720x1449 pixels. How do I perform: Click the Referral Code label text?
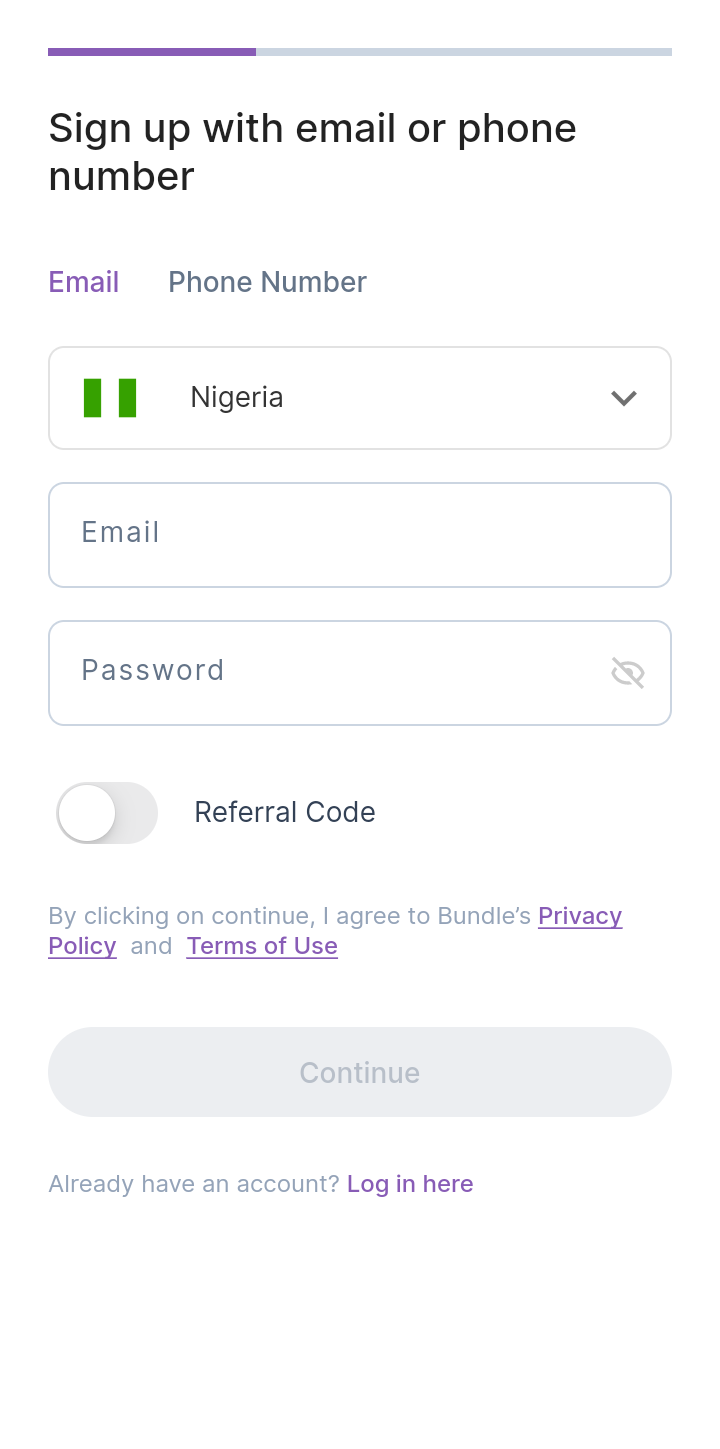point(285,813)
